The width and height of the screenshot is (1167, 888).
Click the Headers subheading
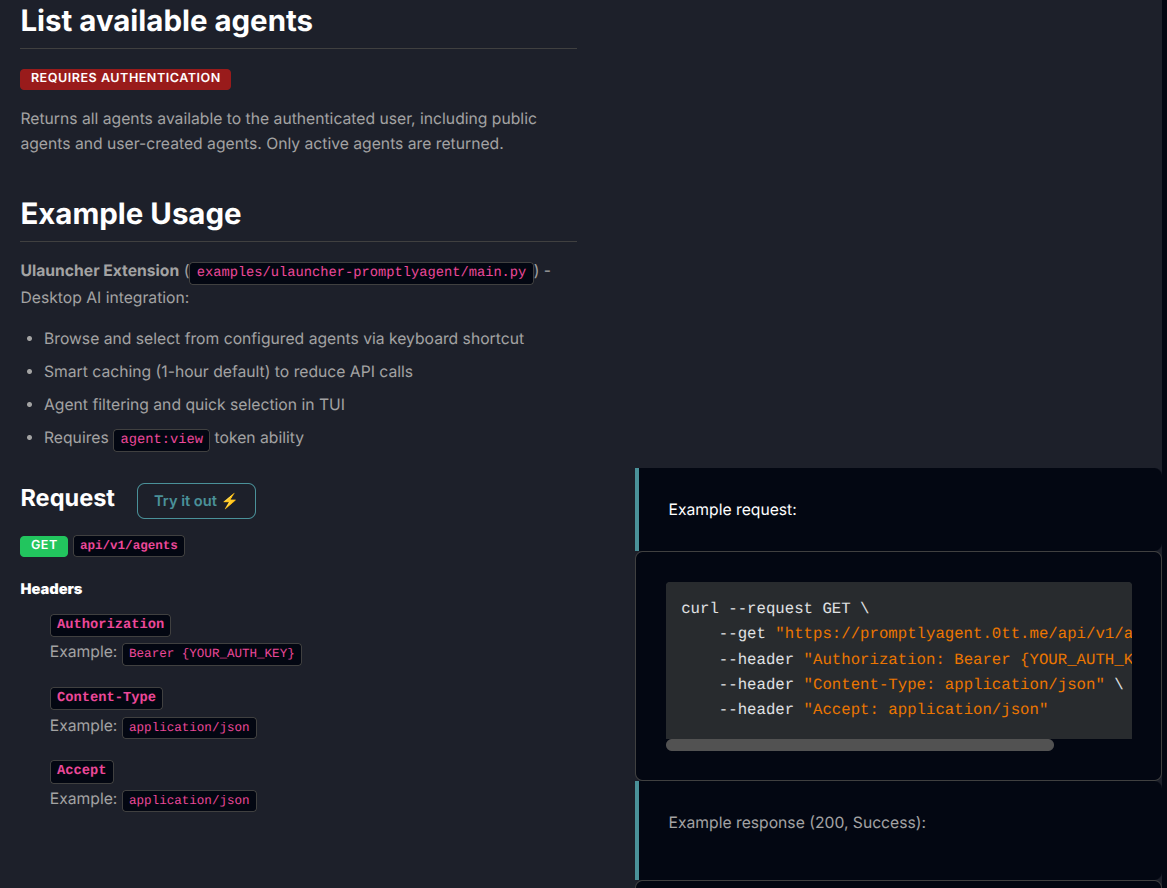(x=51, y=589)
